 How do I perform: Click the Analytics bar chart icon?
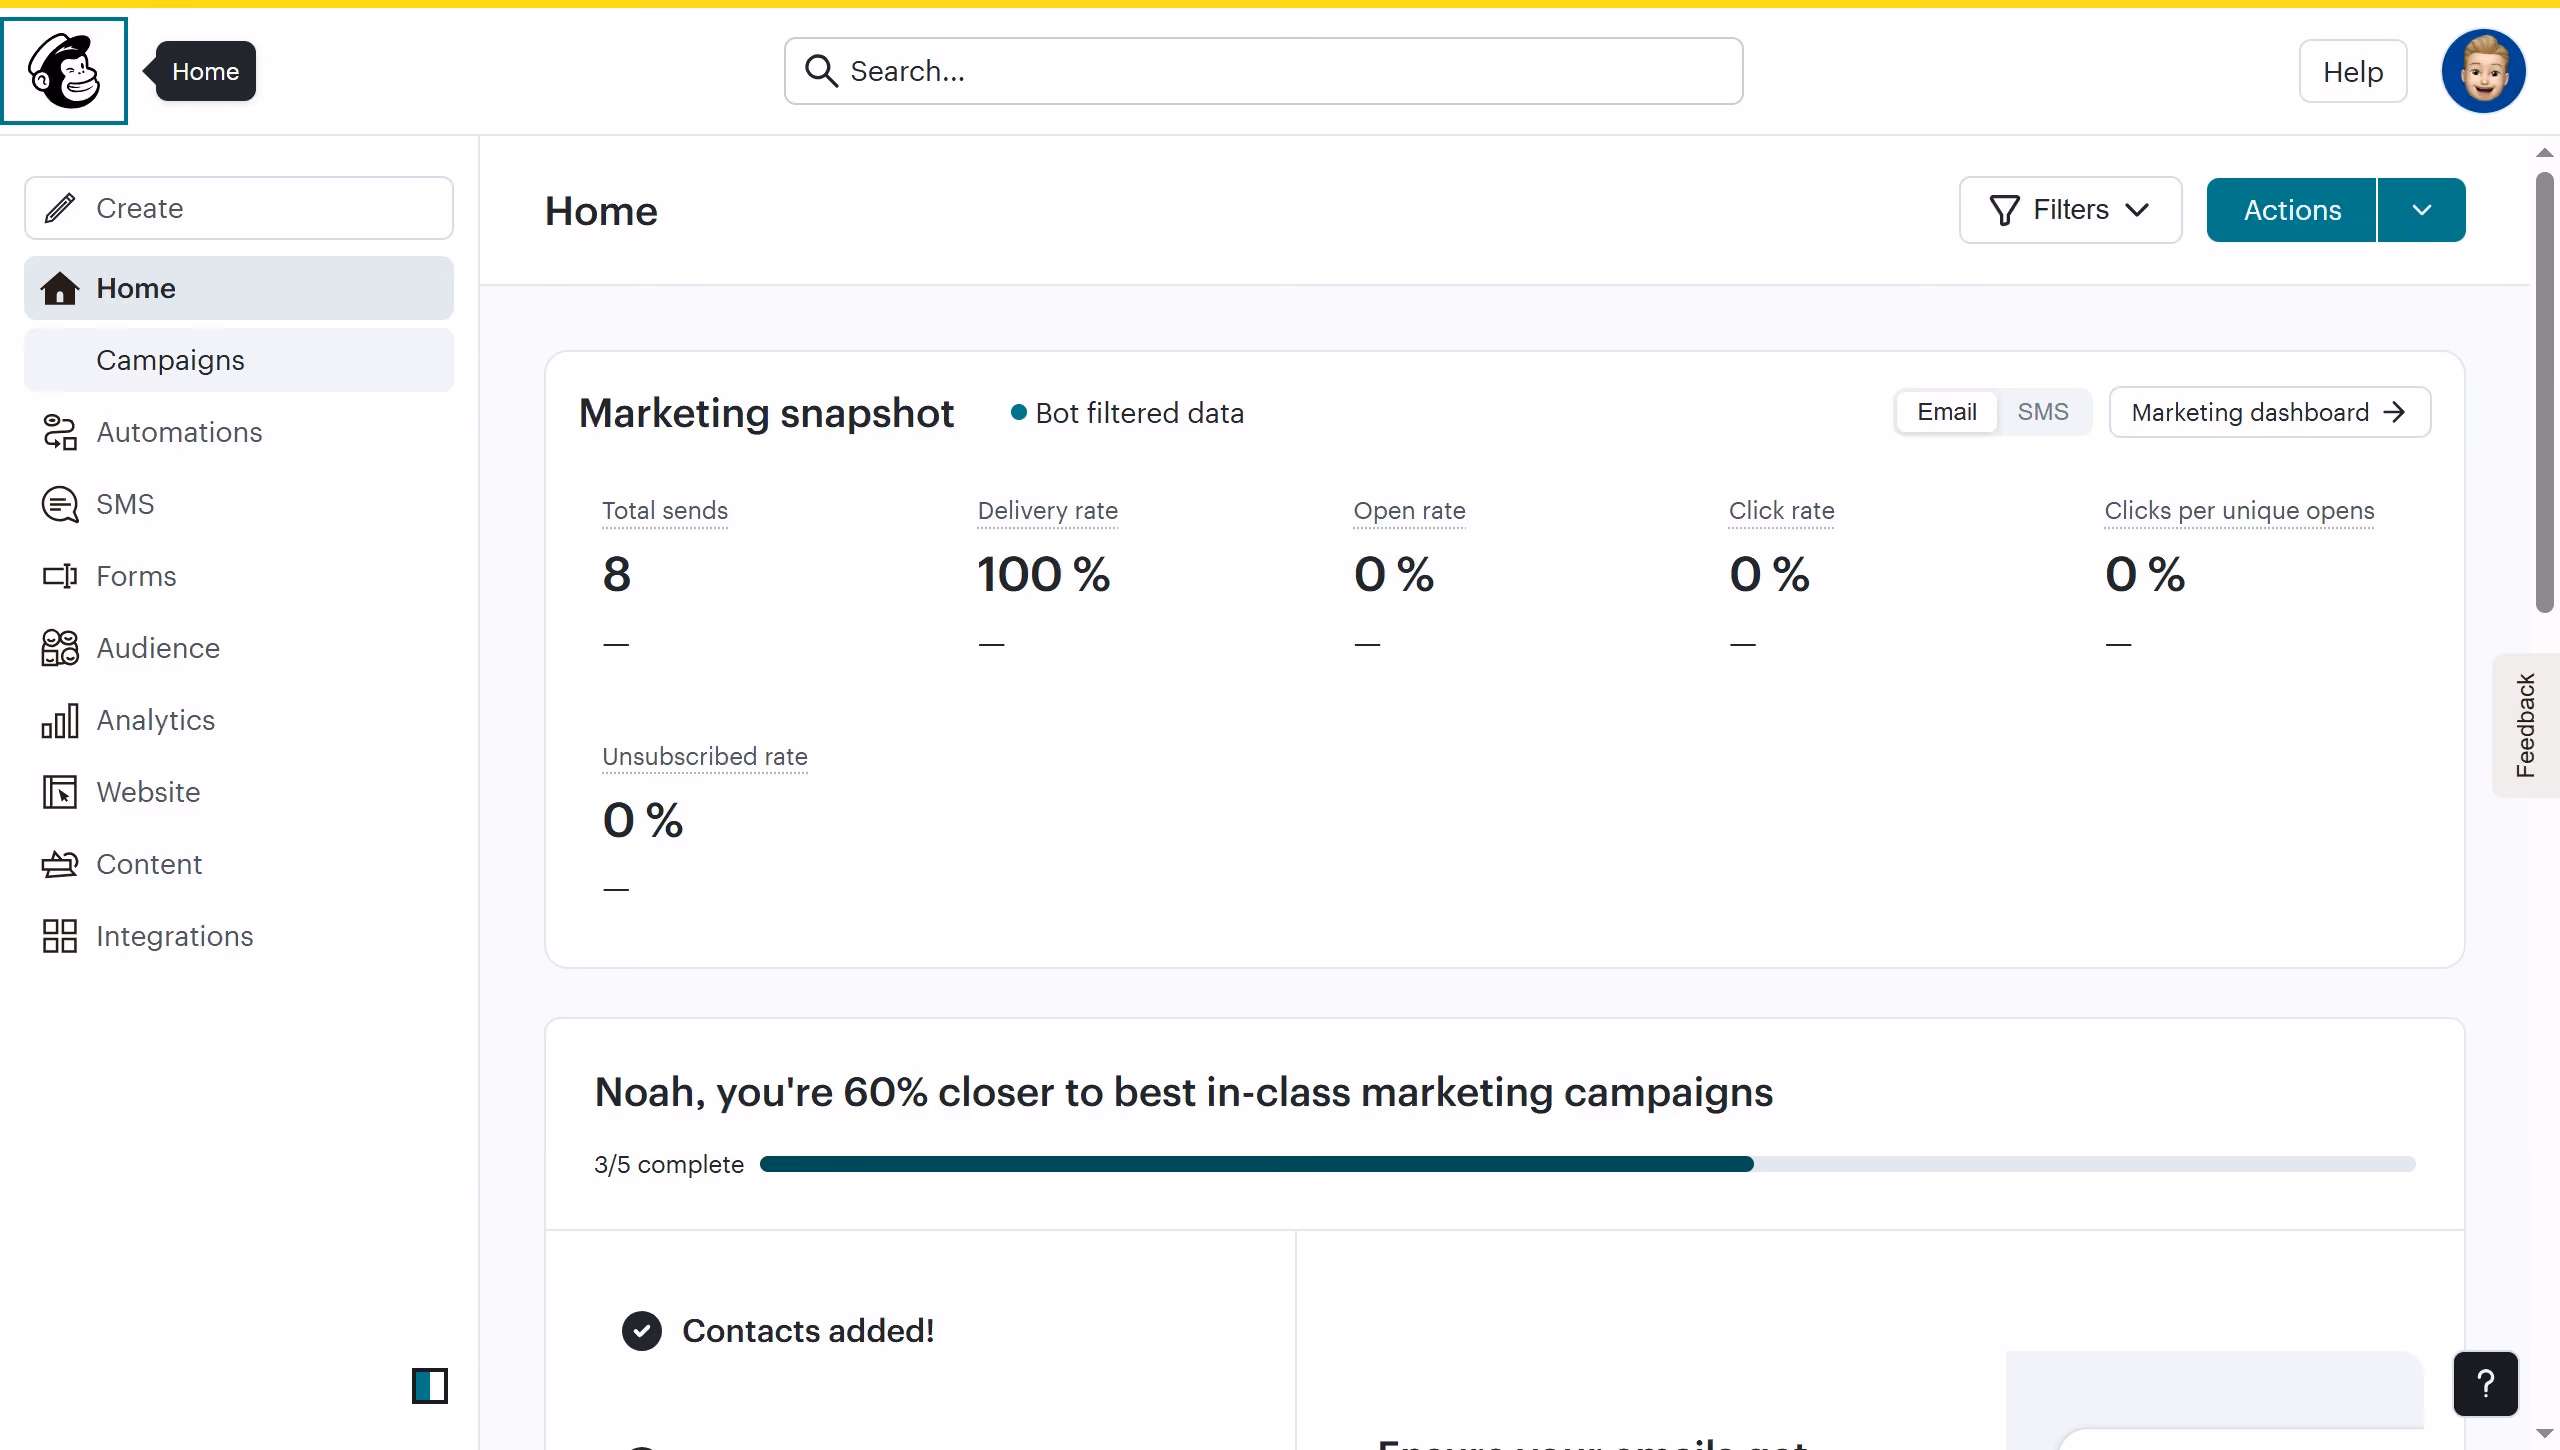[x=60, y=720]
